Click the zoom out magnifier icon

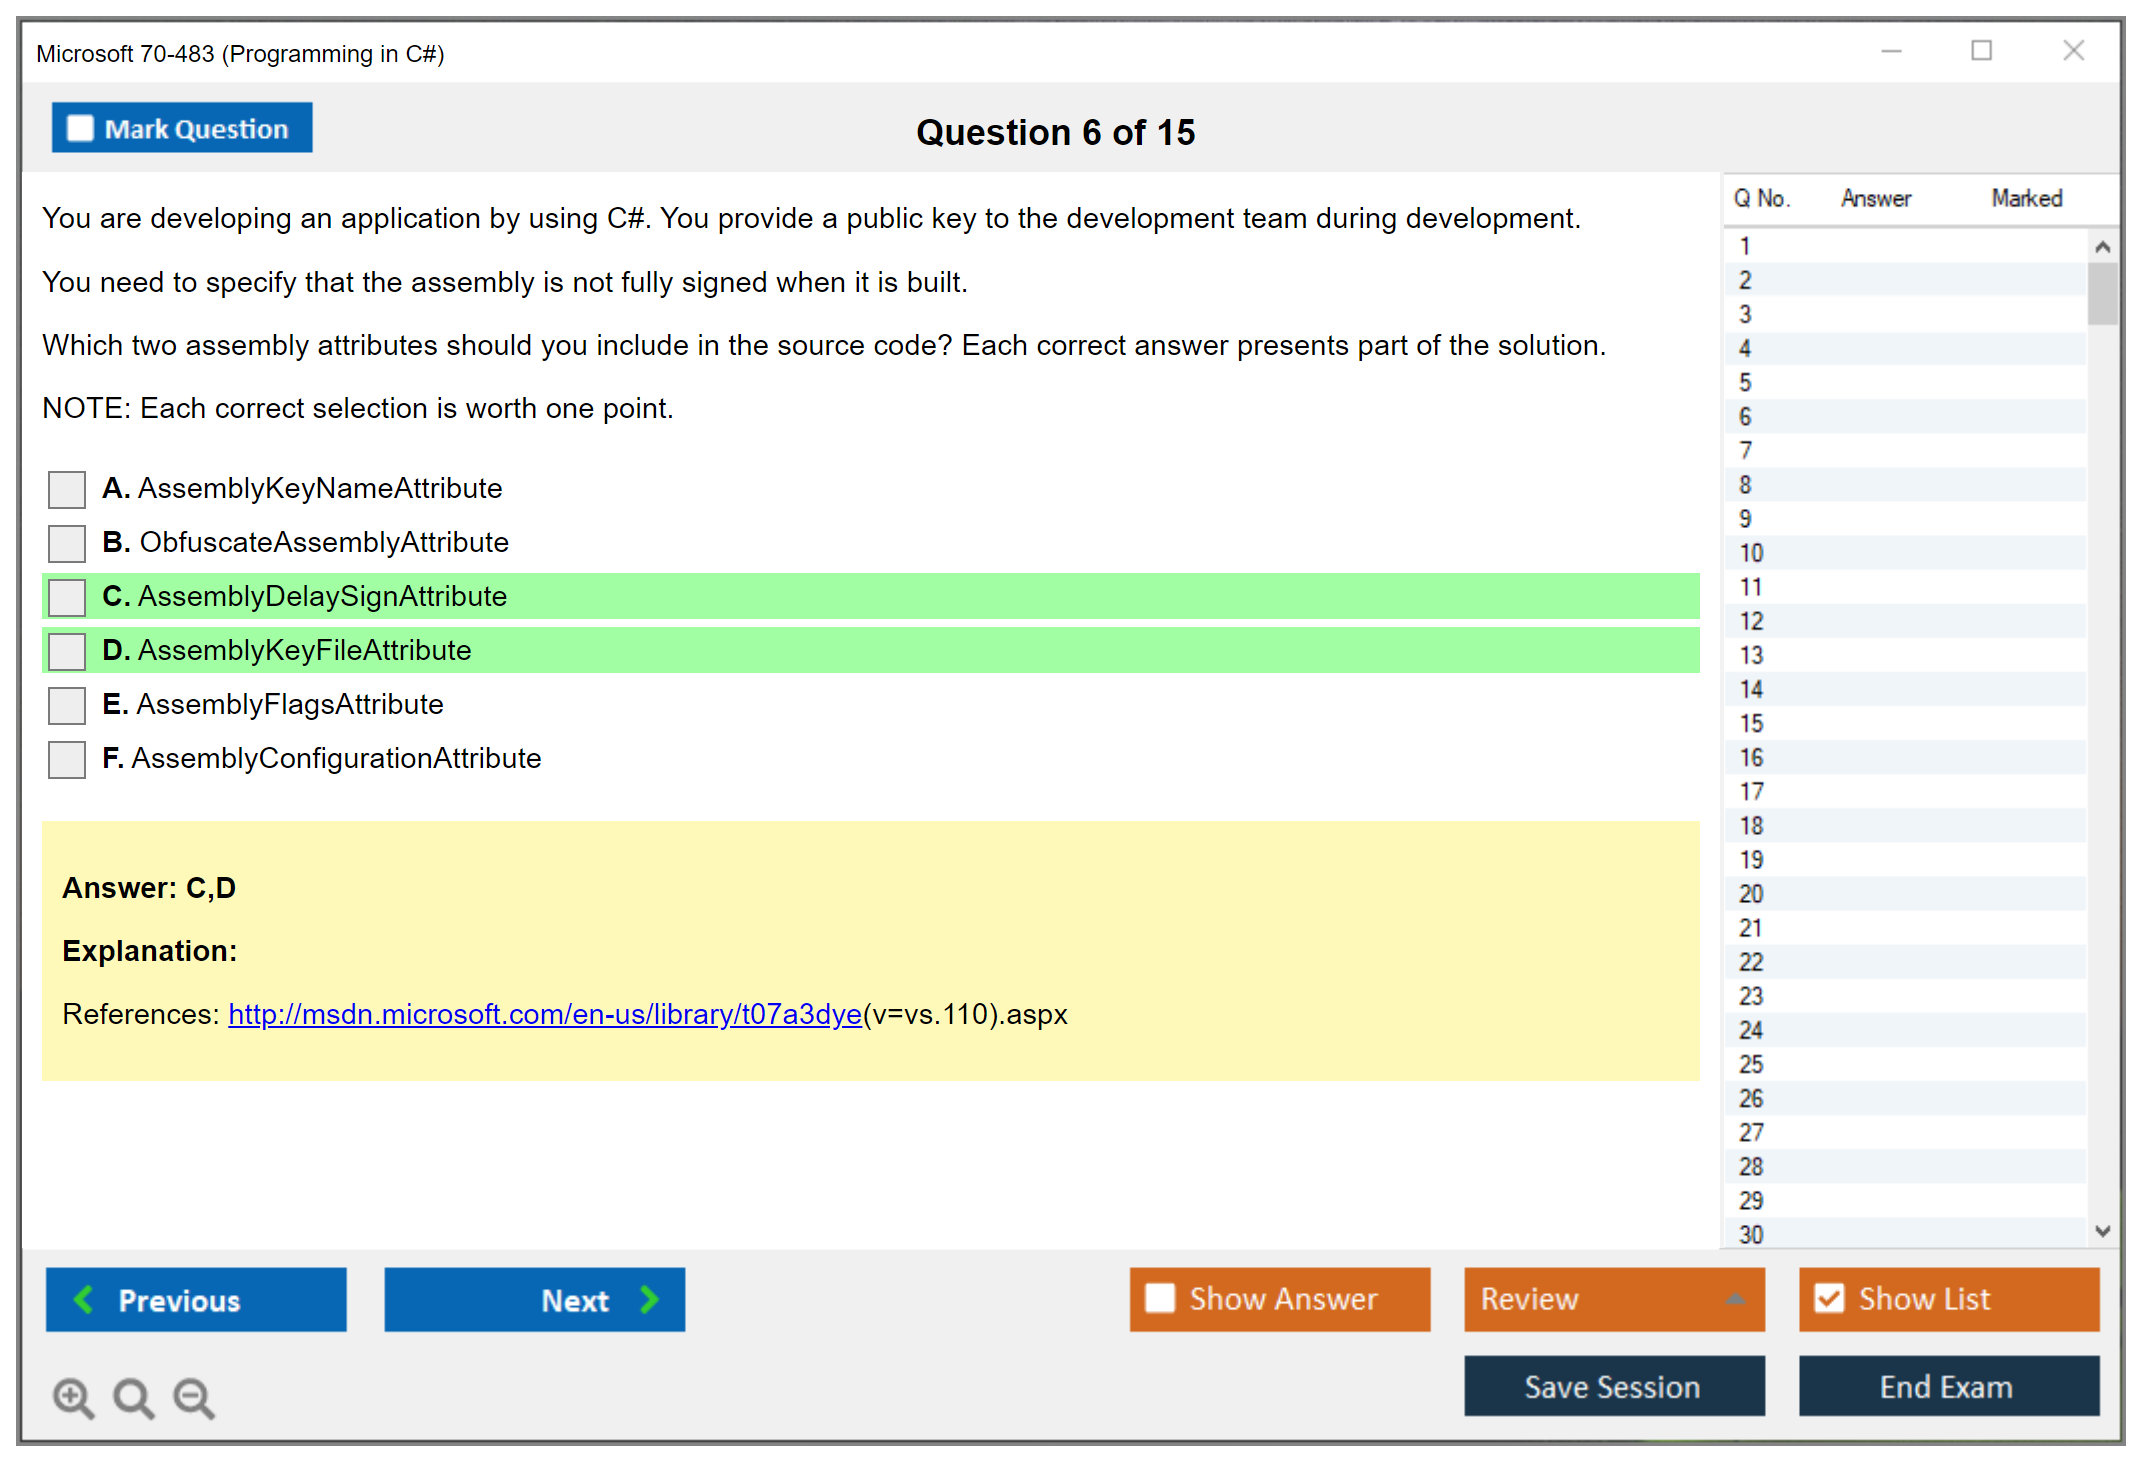(x=193, y=1397)
